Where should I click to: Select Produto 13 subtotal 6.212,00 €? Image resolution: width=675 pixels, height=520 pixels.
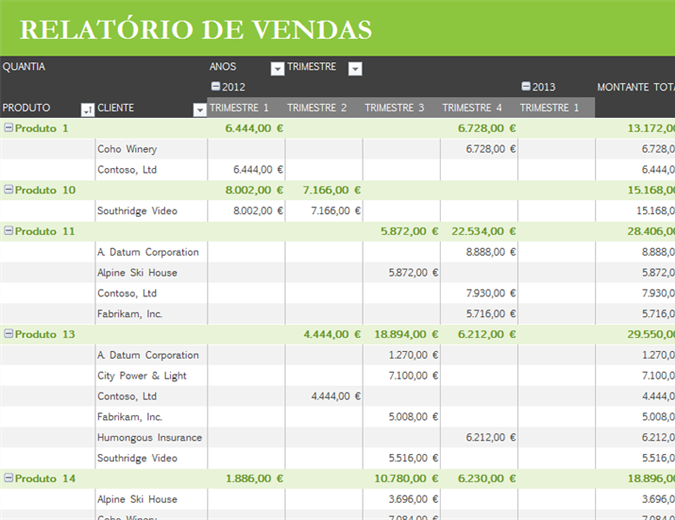tap(486, 334)
